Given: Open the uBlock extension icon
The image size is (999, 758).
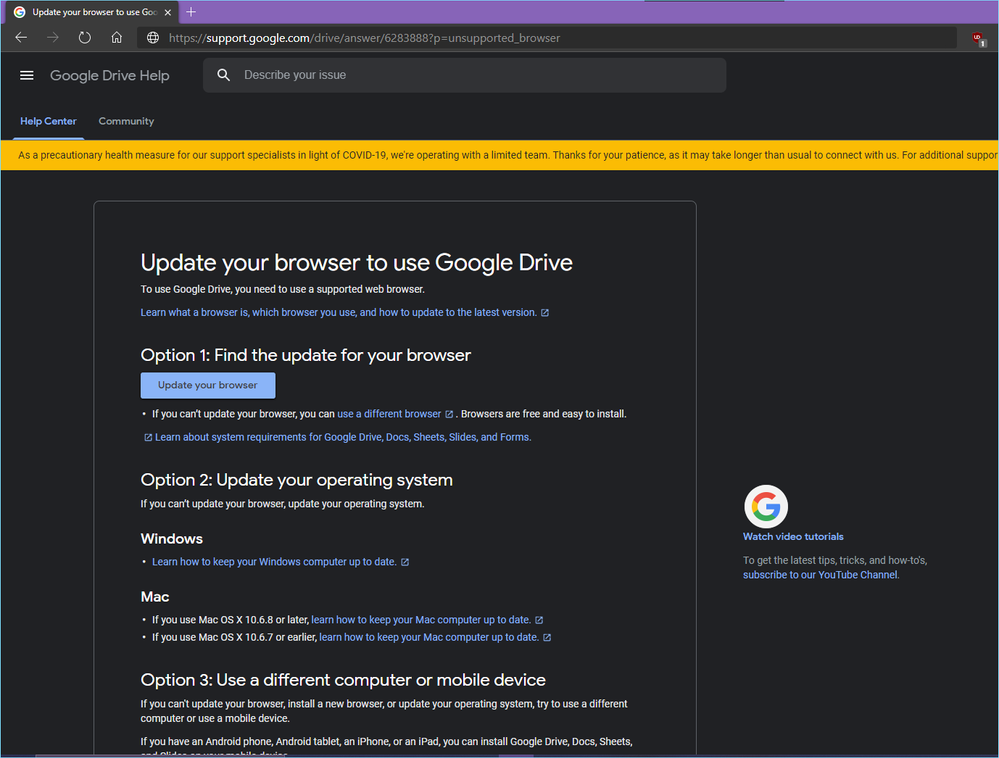Looking at the screenshot, I should pos(979,39).
